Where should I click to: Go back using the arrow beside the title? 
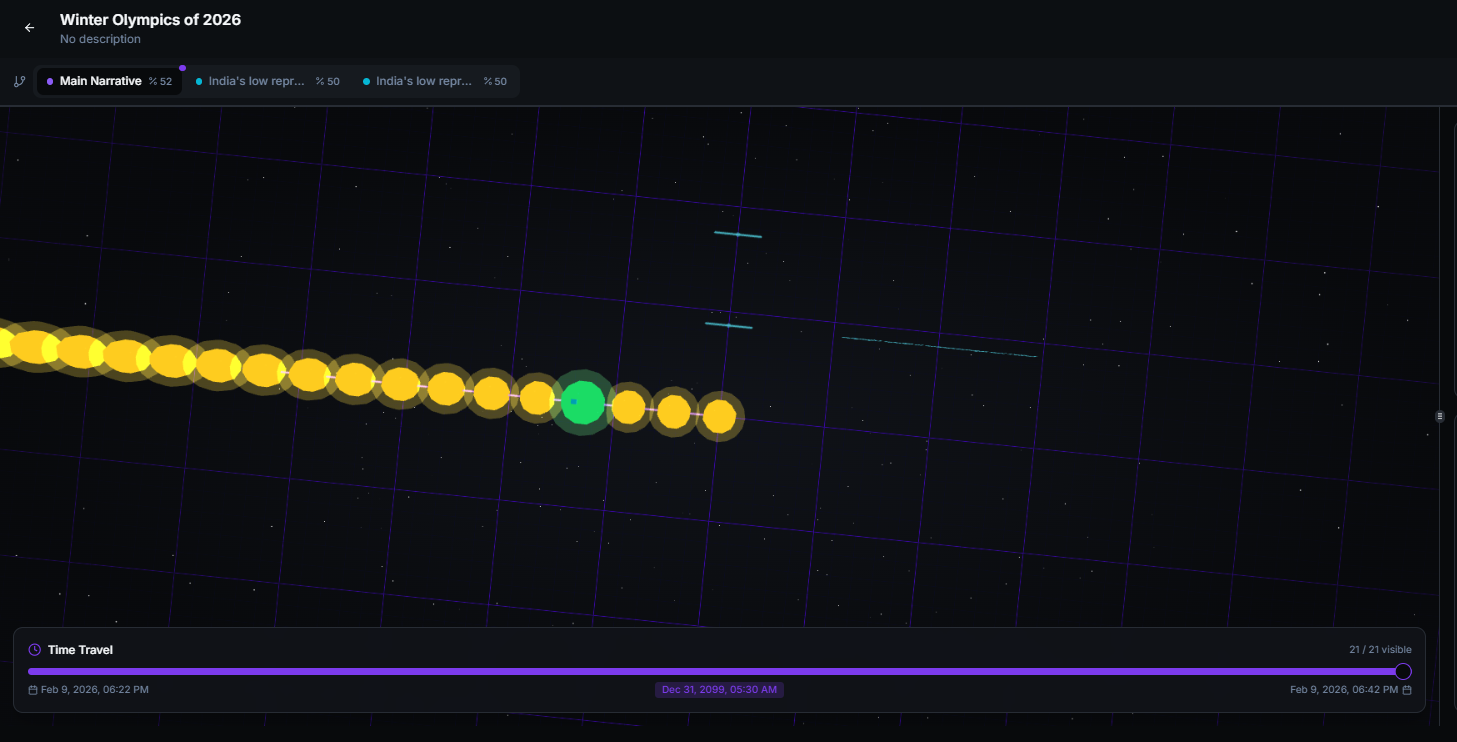click(x=29, y=28)
